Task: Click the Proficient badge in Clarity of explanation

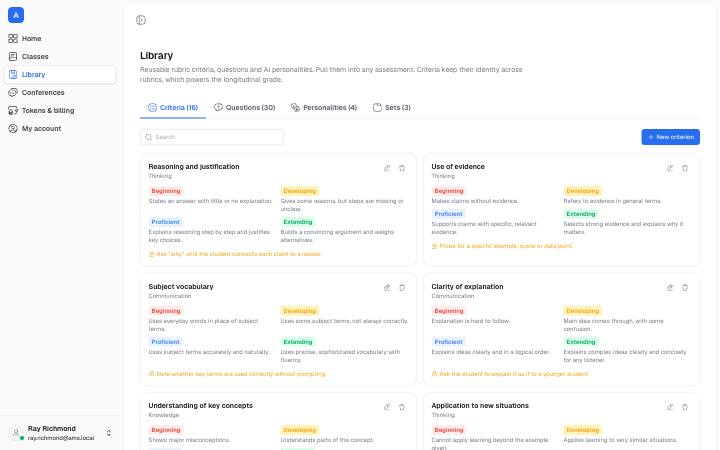Action: pos(449,342)
